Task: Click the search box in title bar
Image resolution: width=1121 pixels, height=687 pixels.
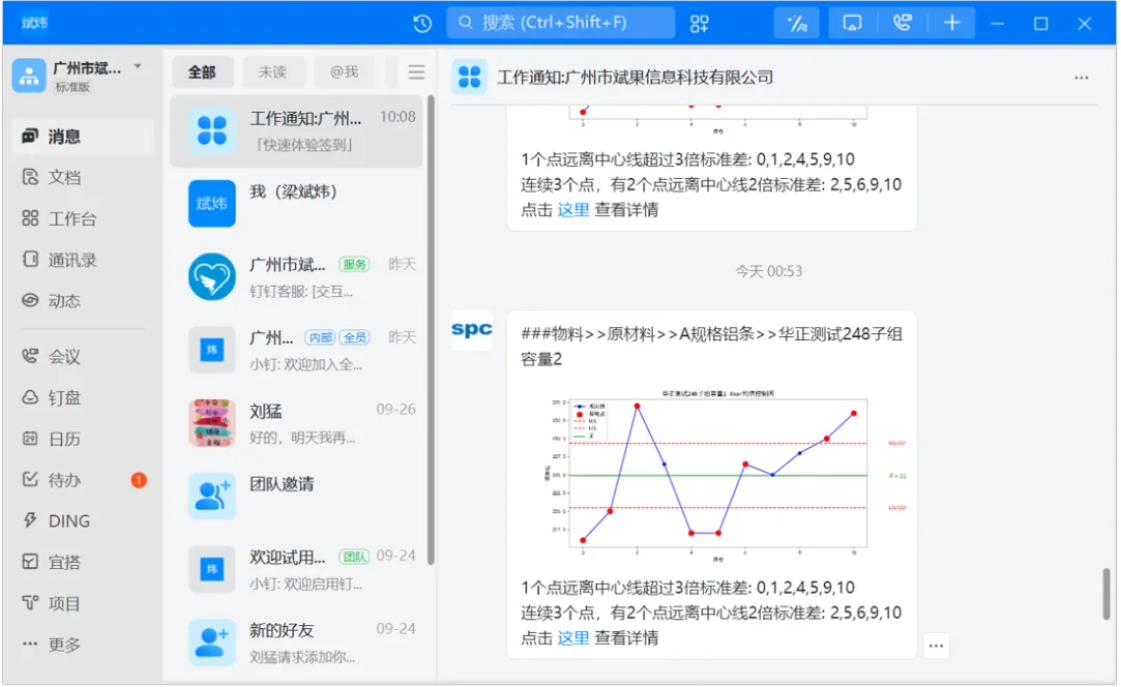Action: [560, 23]
